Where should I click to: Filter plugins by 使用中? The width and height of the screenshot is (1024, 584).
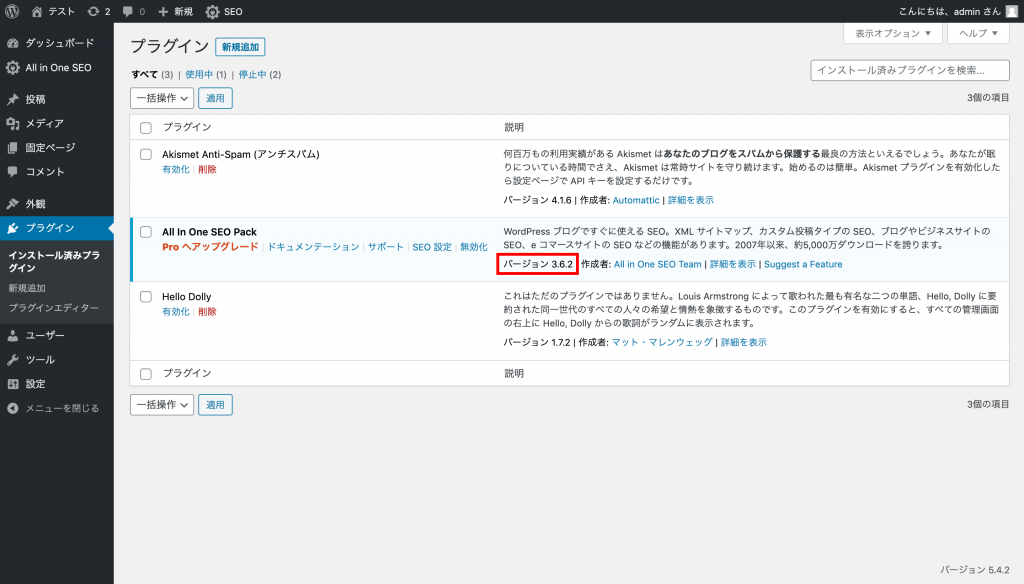199,74
